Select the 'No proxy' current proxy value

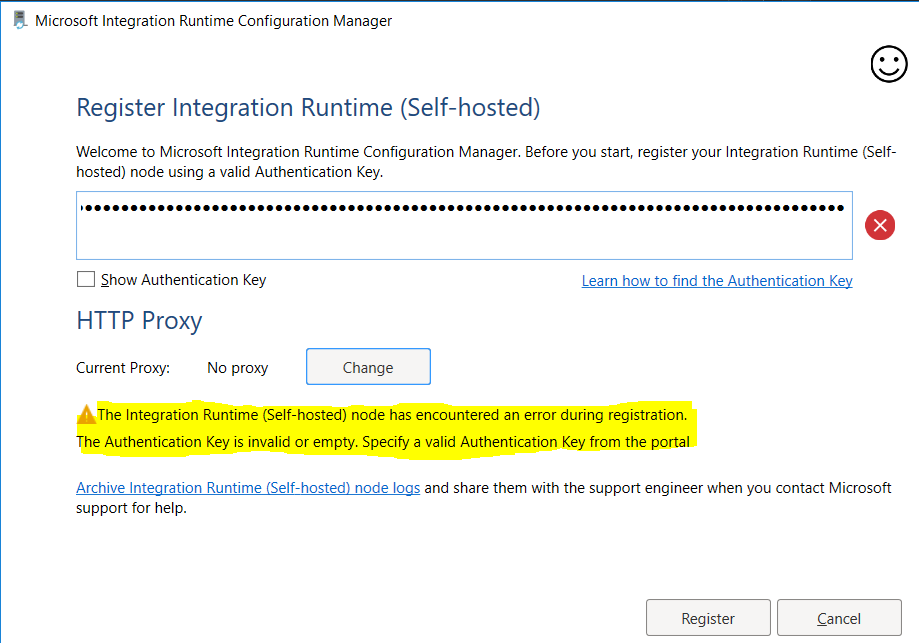(237, 368)
